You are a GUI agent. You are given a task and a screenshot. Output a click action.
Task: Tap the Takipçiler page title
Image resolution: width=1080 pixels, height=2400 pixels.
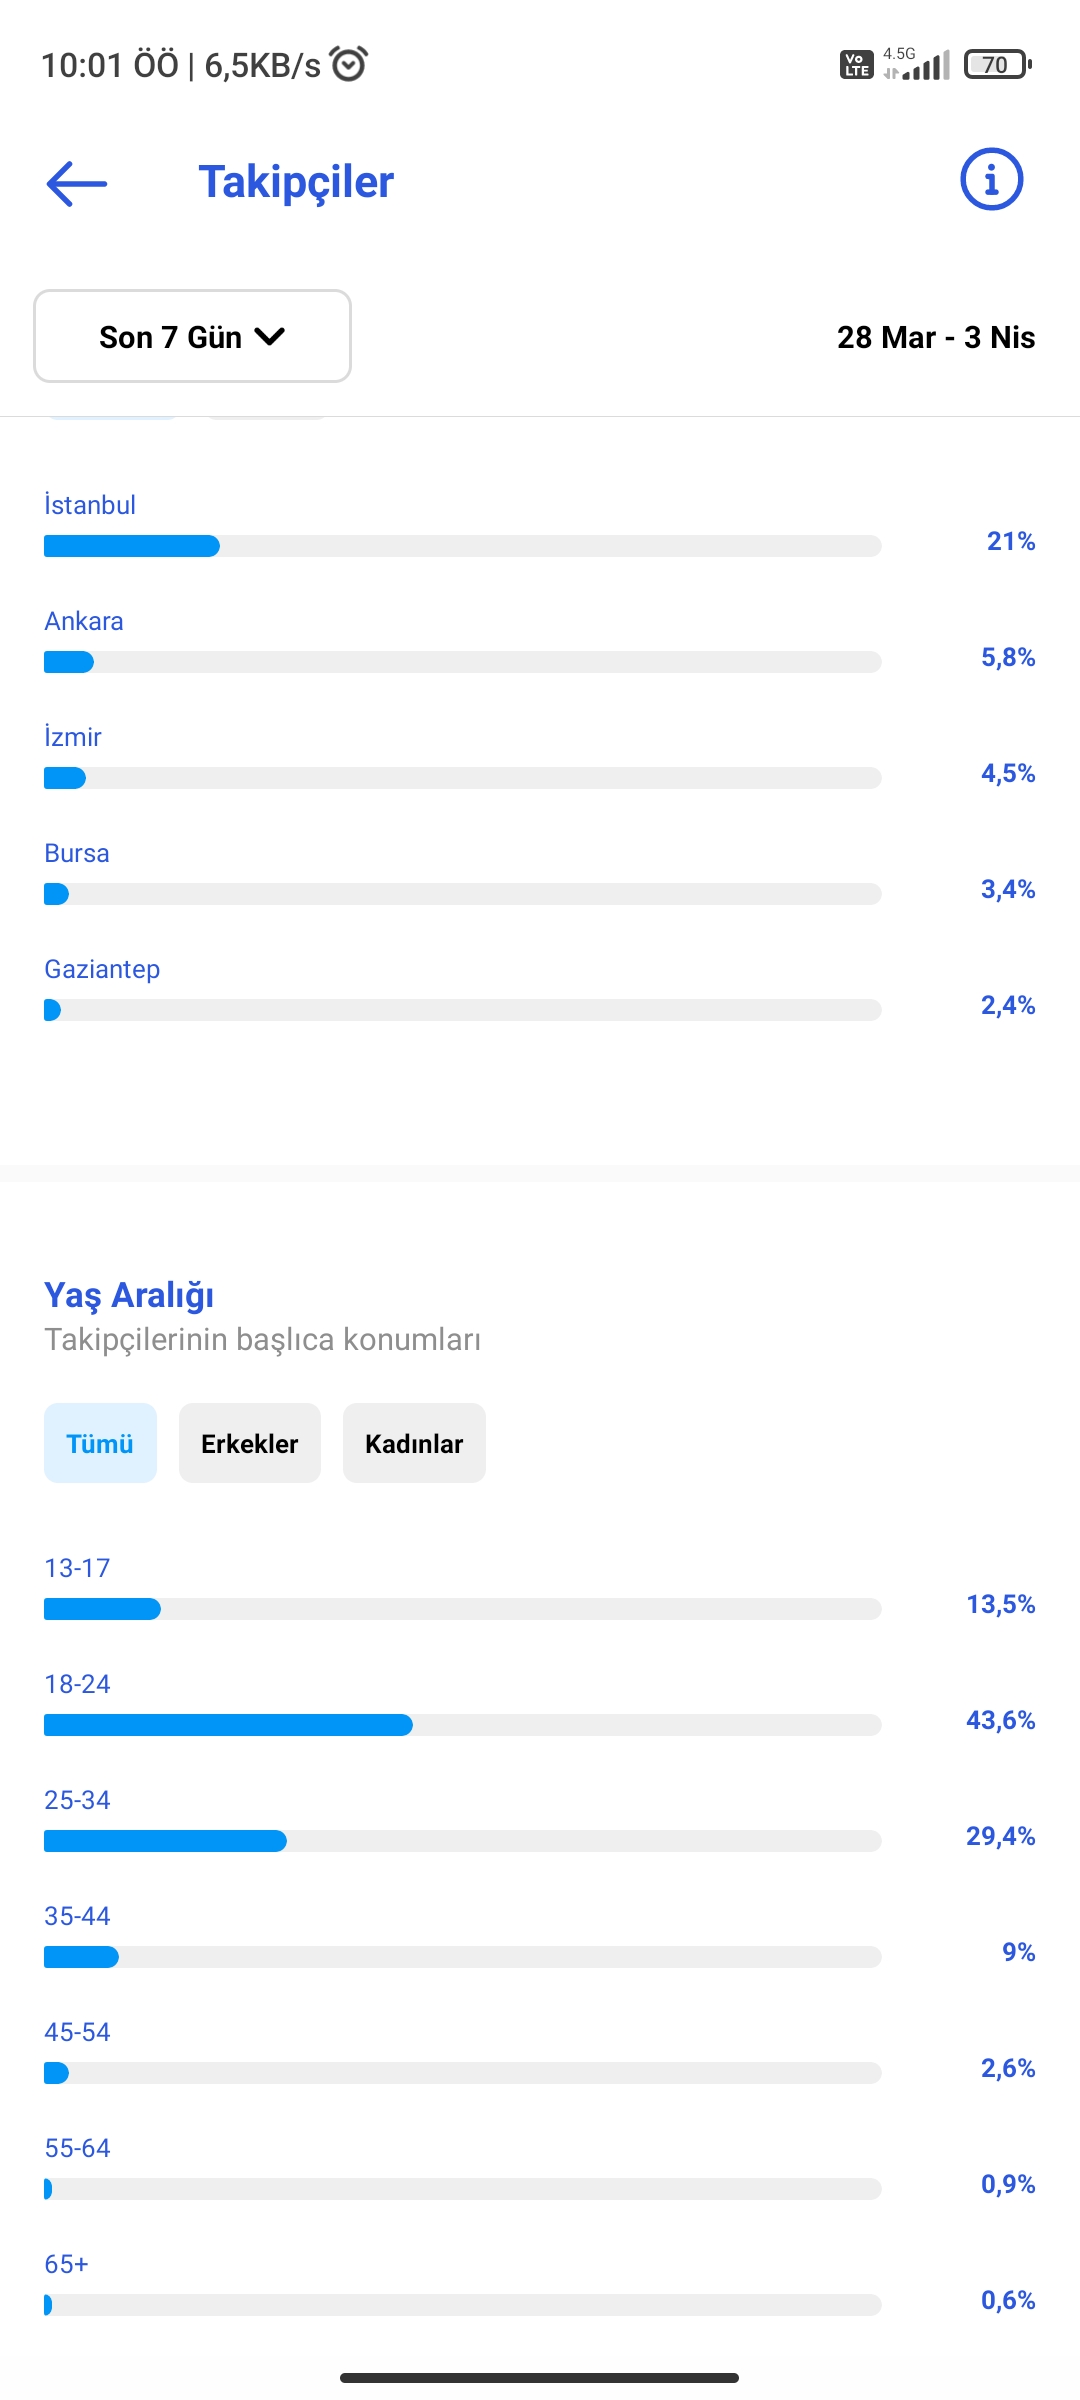pyautogui.click(x=296, y=182)
